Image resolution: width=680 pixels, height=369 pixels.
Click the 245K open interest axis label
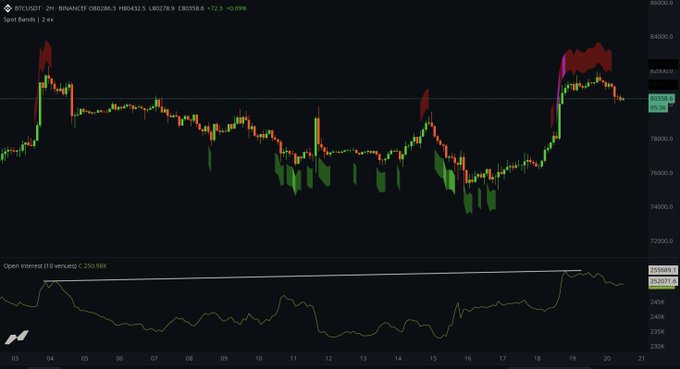coord(657,302)
